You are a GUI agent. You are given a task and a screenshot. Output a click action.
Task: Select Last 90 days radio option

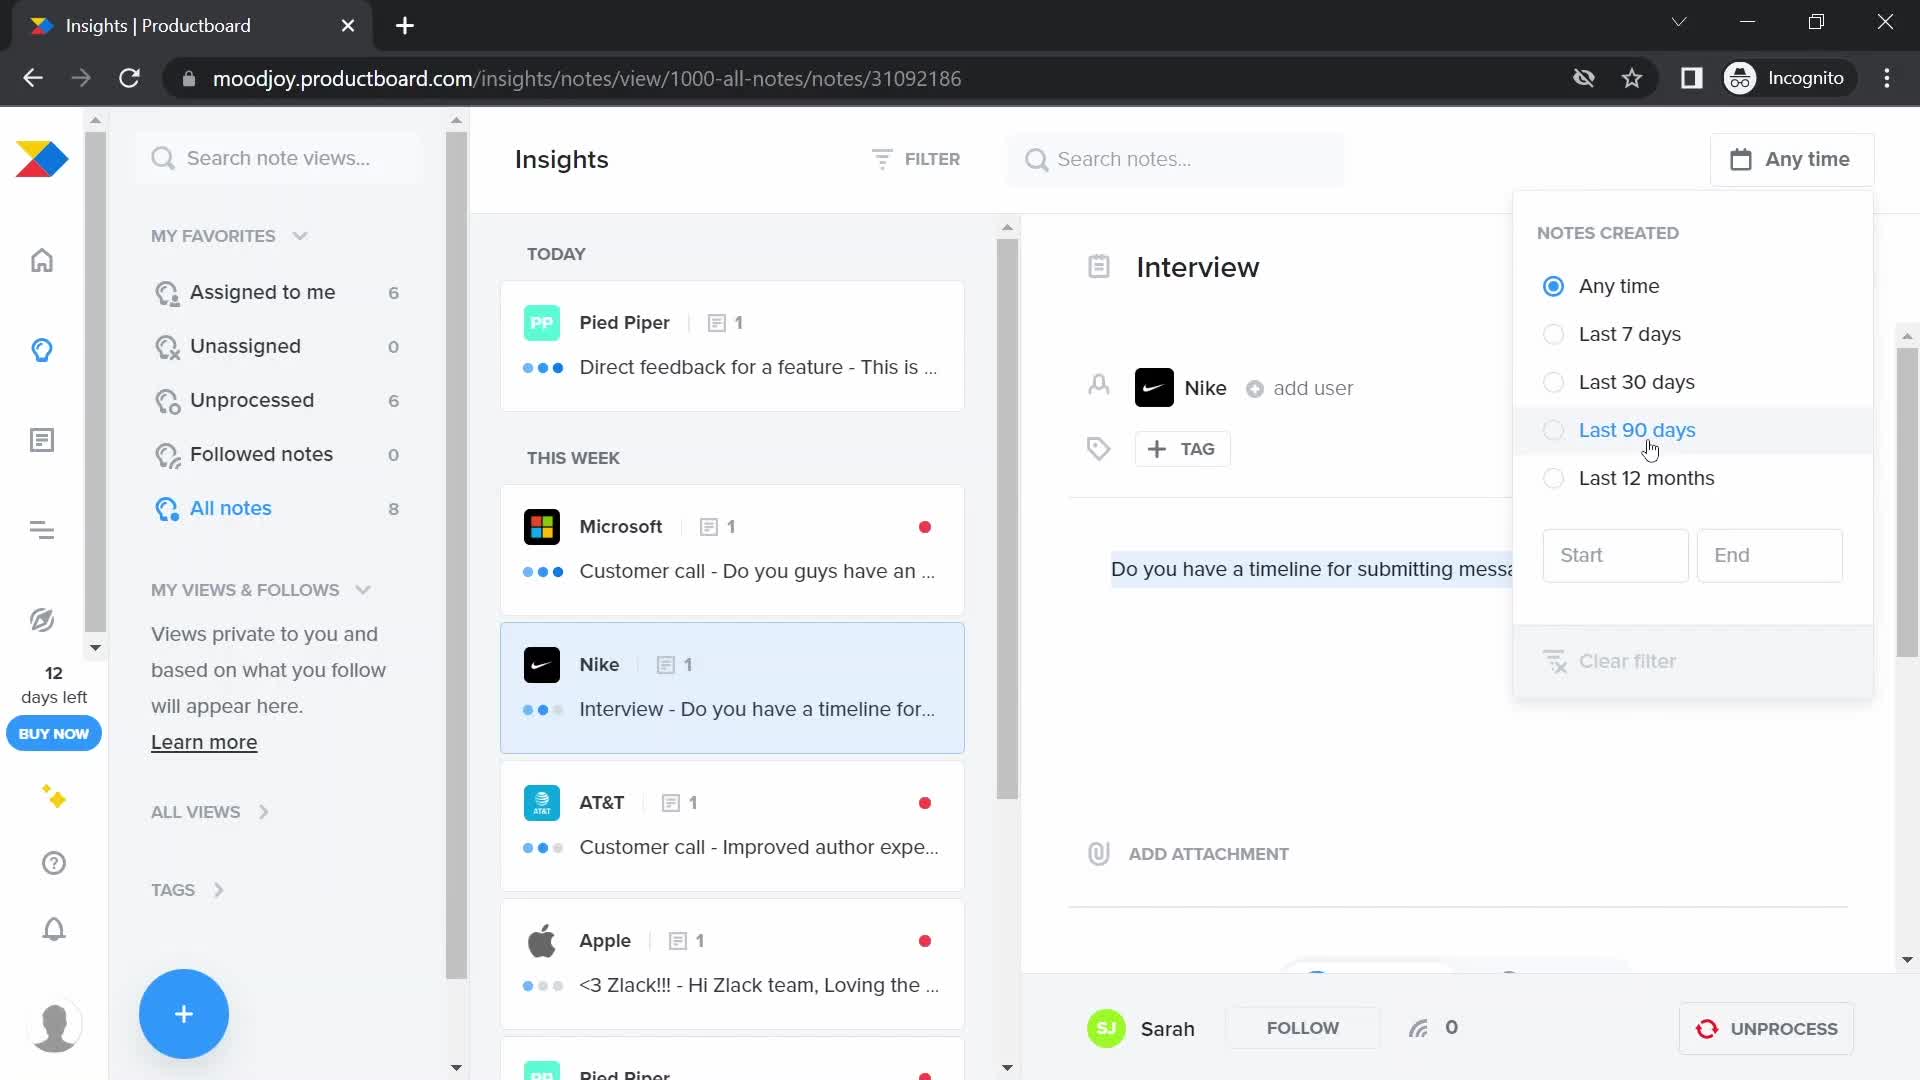[1553, 430]
